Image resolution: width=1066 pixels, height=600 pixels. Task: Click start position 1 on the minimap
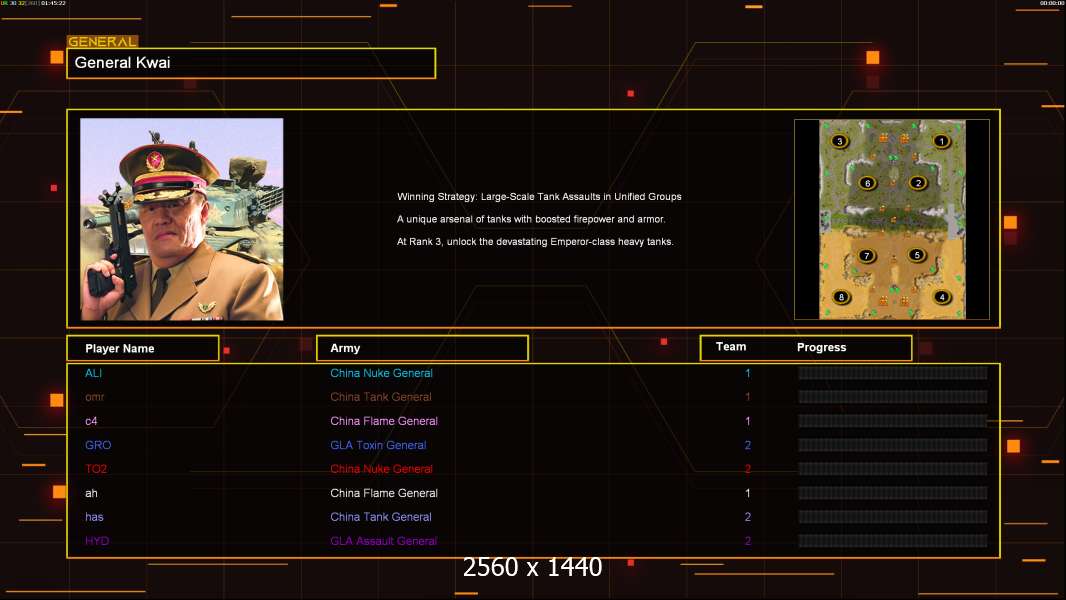(x=941, y=141)
